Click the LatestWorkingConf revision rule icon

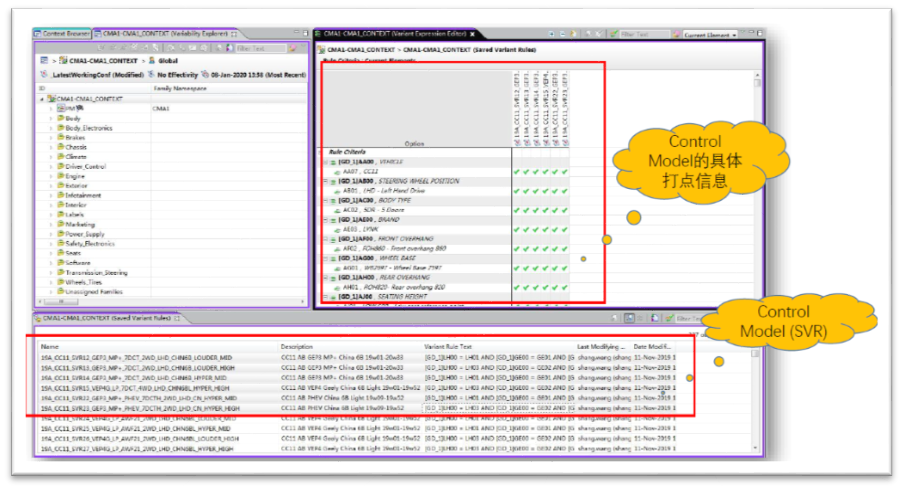[x=42, y=74]
